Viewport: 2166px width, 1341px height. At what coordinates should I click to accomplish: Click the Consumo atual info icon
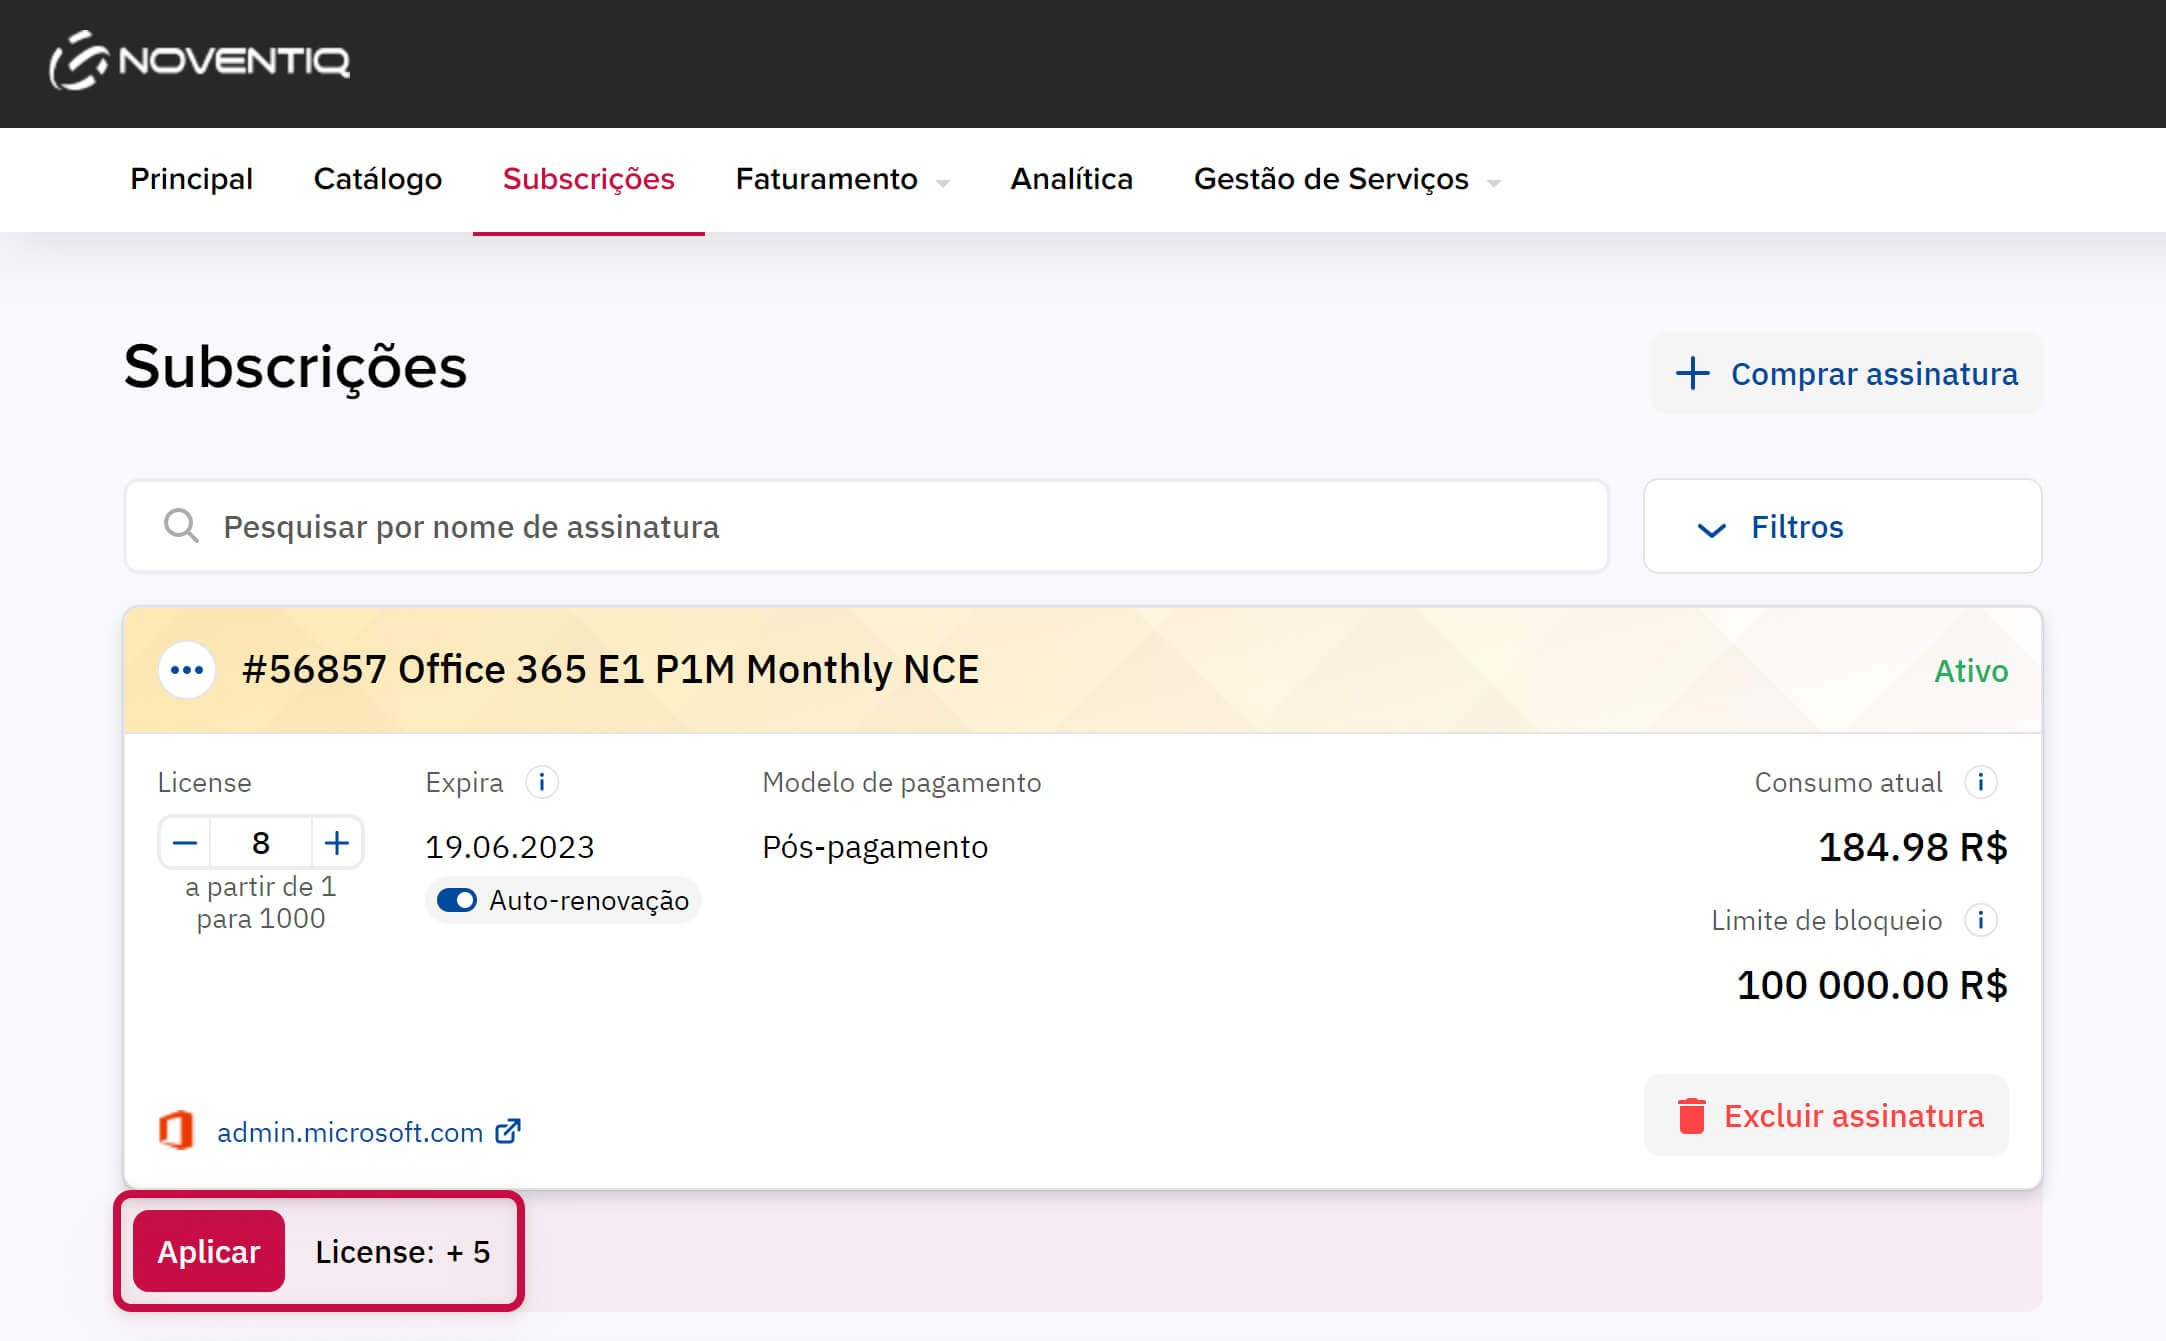coord(1980,782)
